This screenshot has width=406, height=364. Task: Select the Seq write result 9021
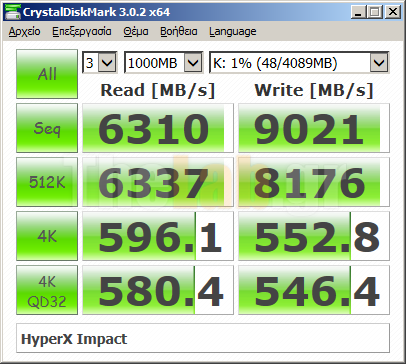(314, 128)
